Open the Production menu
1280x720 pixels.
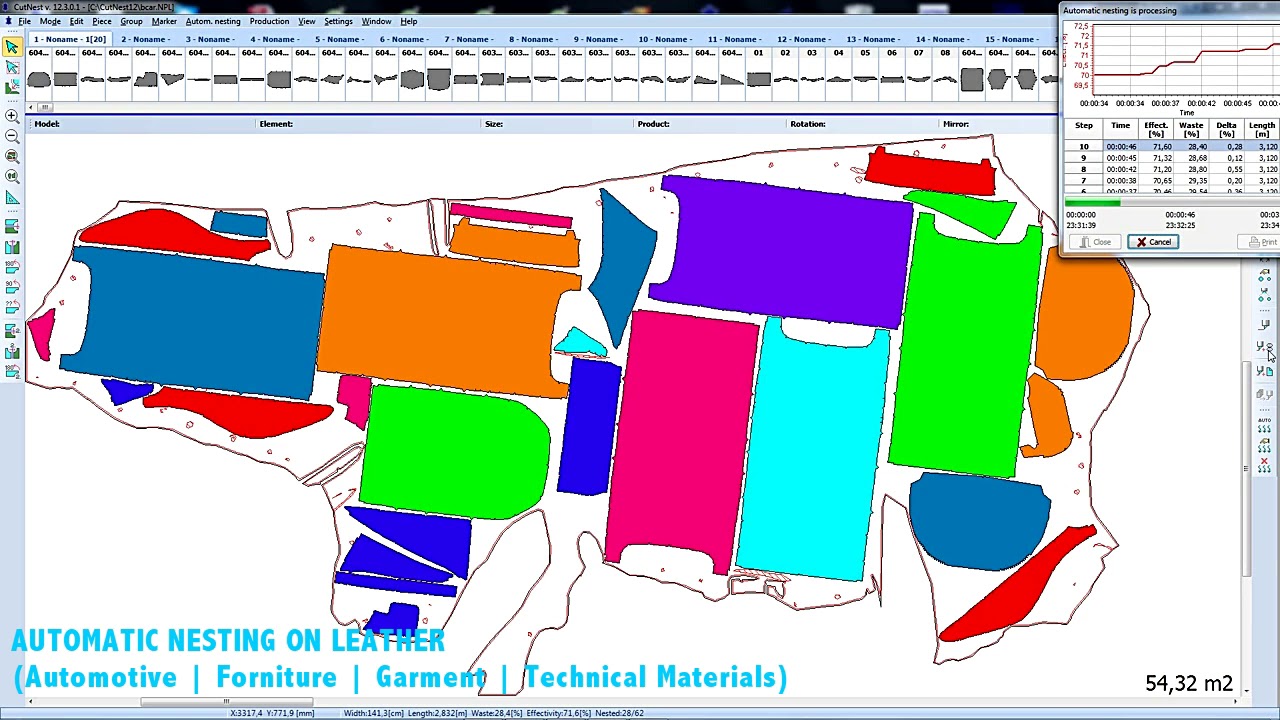coord(269,21)
